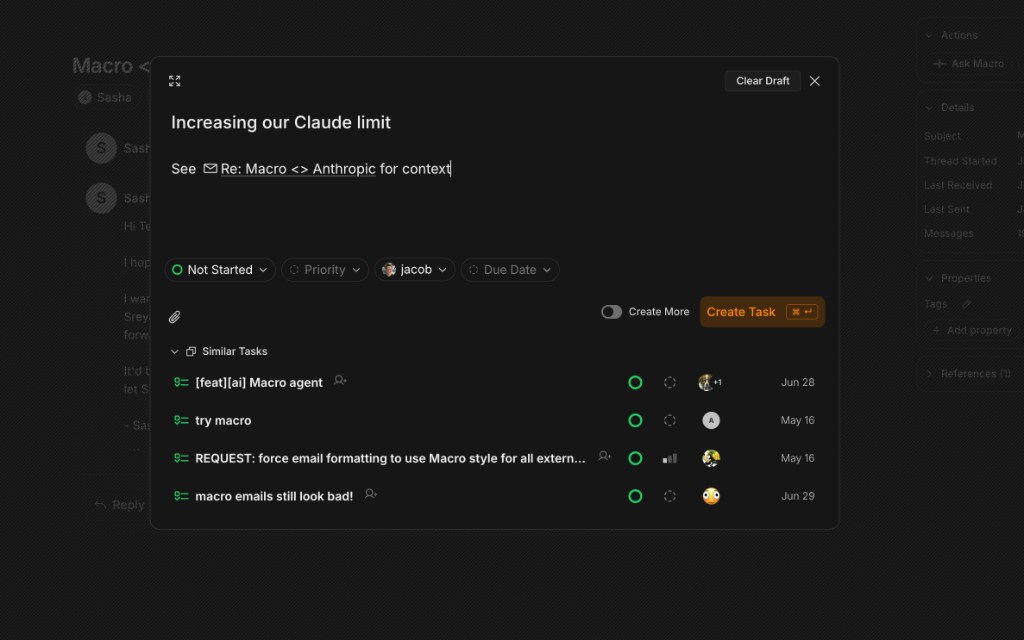Screen dimensions: 1024x640
Task: Collapse Properties section in background sidebar
Action: click(x=929, y=278)
